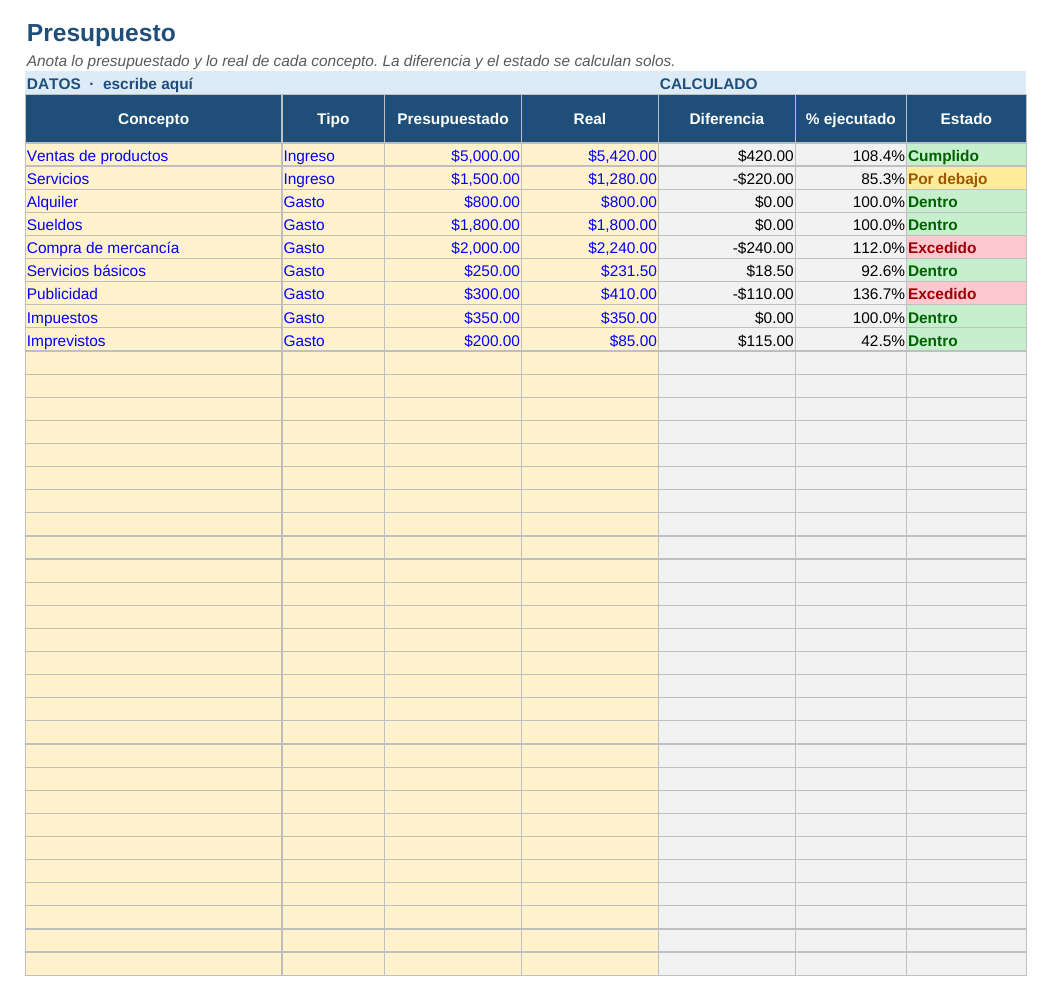1051x1000 pixels.
Task: Select the -$240.00 difference cell
Action: coord(727,248)
